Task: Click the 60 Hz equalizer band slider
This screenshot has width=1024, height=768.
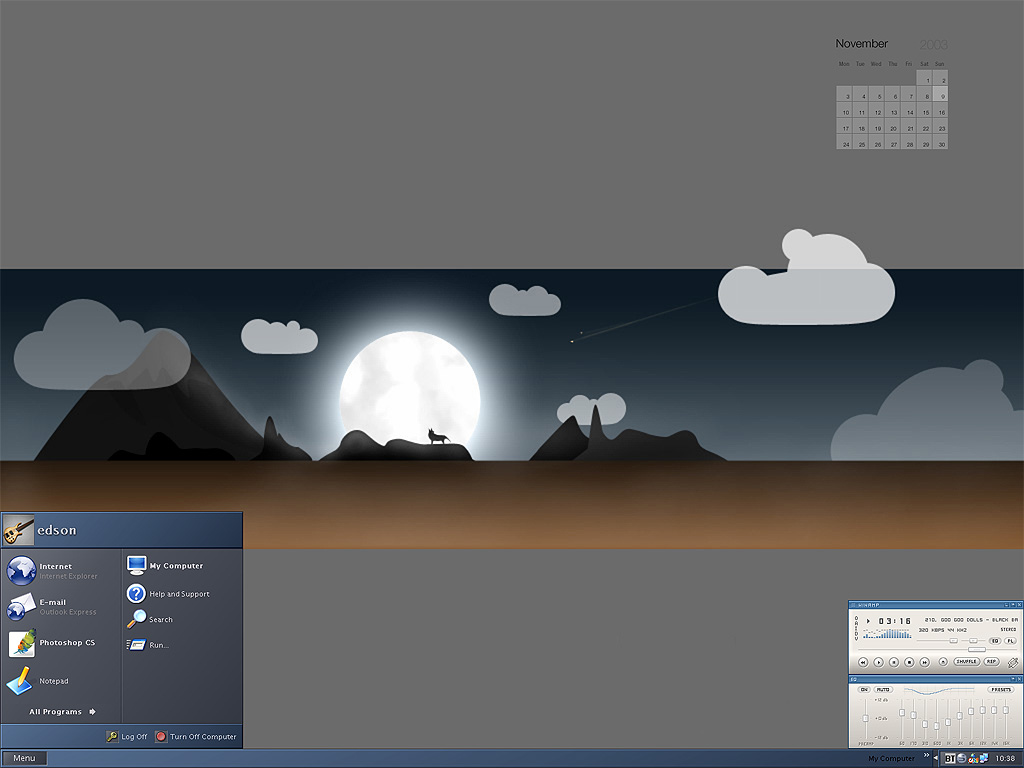Action: coord(902,712)
